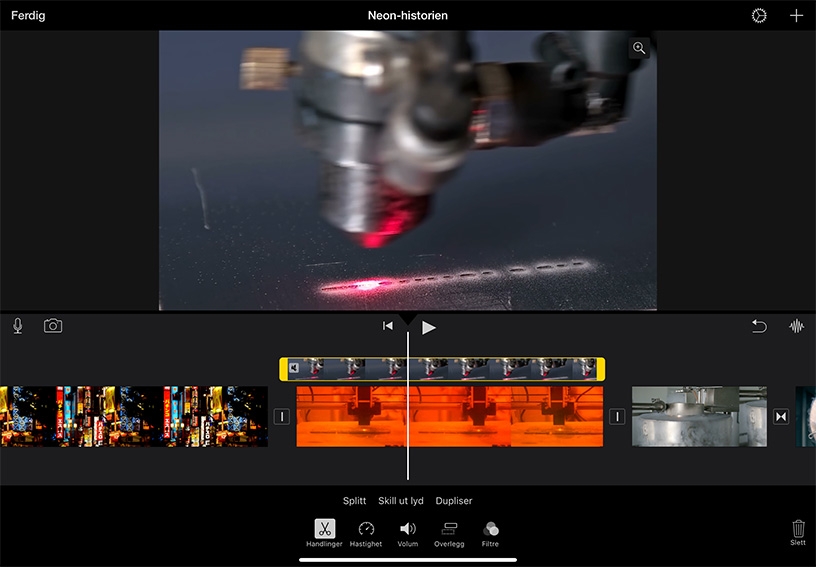This screenshot has width=816, height=567.
Task: Open project settings gear icon
Action: [759, 16]
